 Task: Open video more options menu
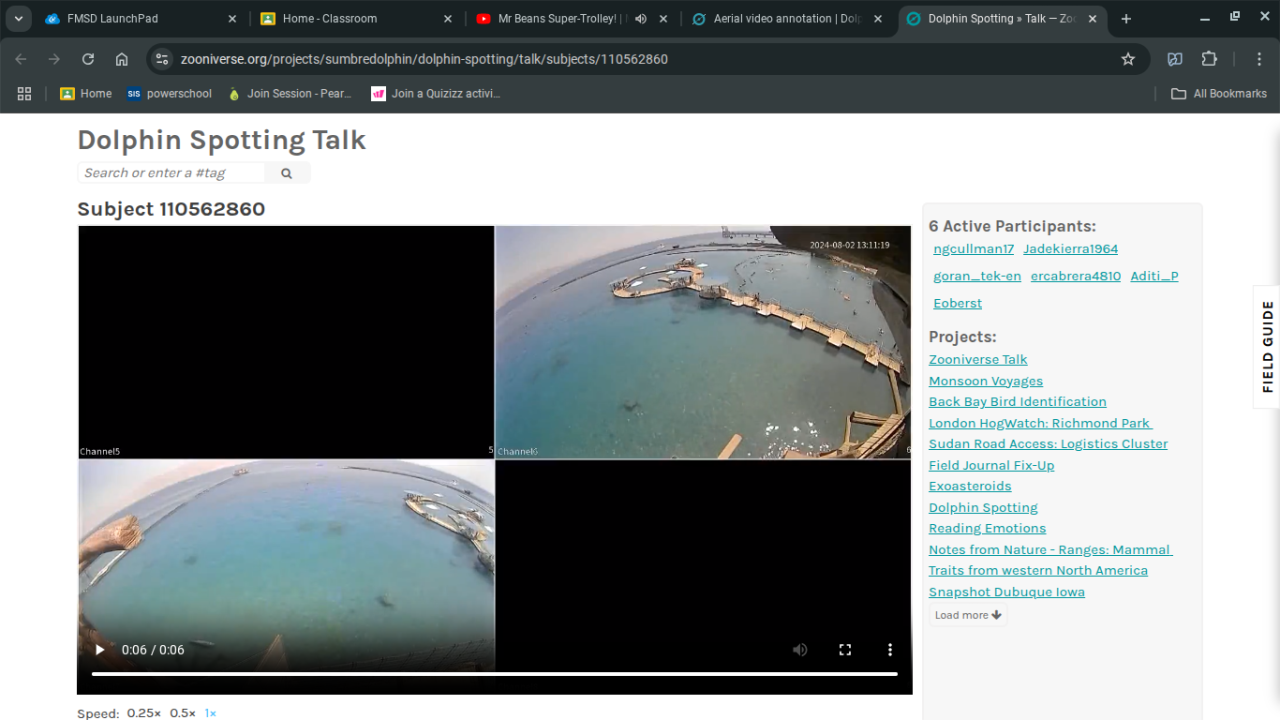coord(890,650)
